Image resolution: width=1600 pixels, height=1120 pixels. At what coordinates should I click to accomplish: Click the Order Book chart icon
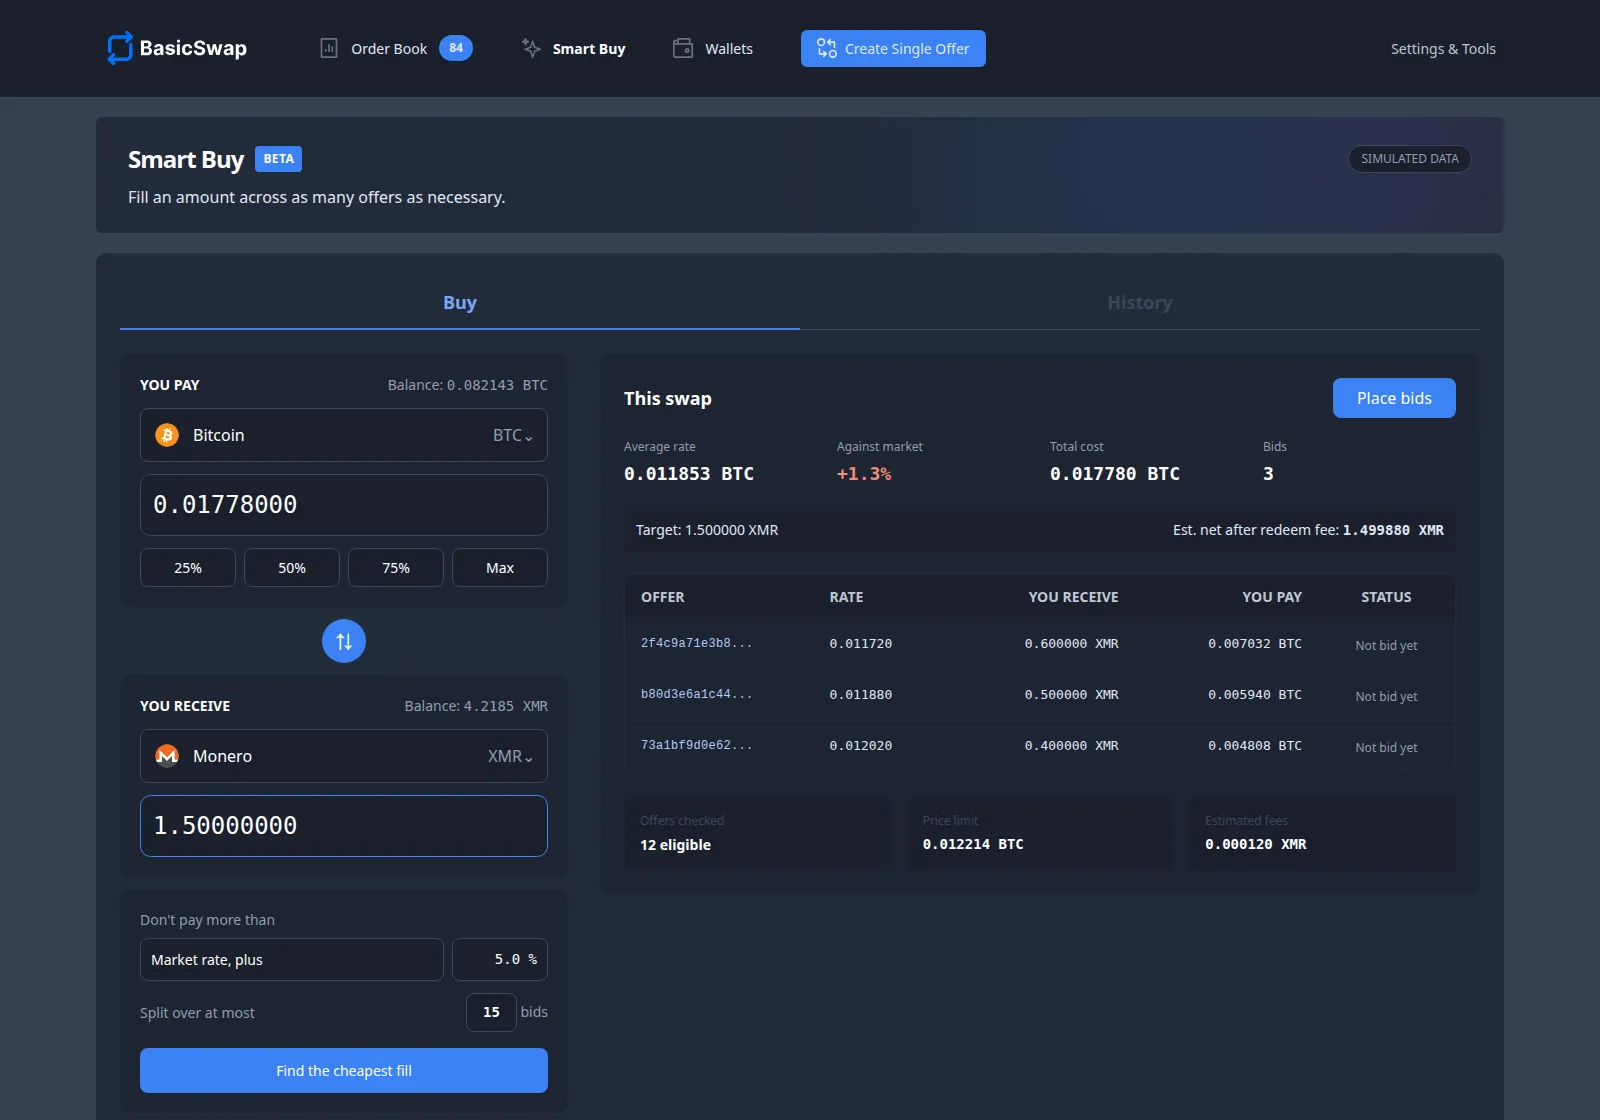[x=329, y=48]
